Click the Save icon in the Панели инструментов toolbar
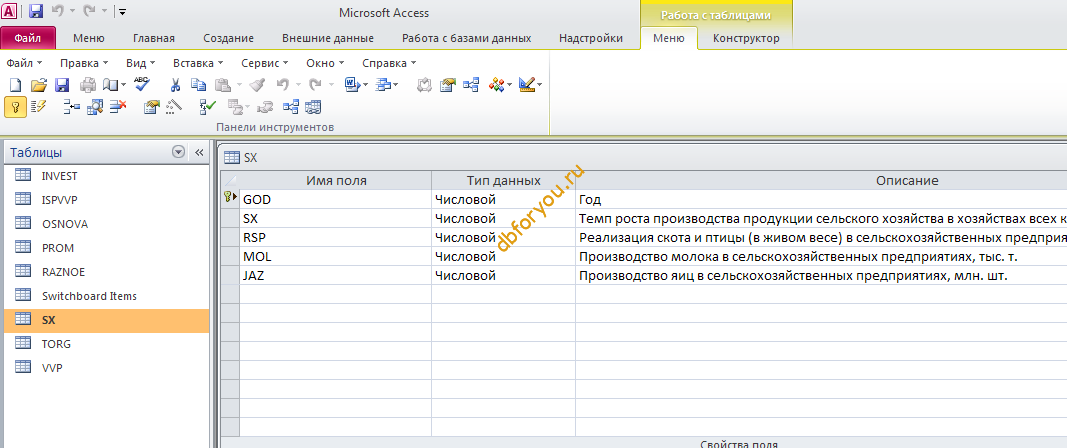 [x=62, y=85]
